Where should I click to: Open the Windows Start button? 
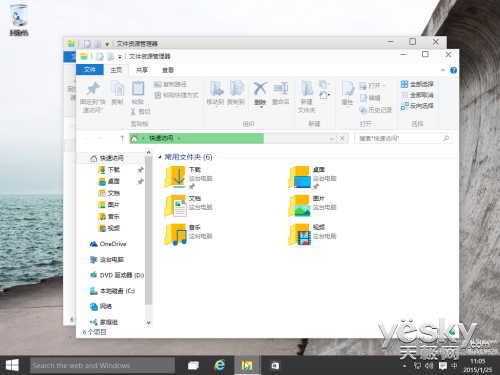pyautogui.click(x=12, y=365)
